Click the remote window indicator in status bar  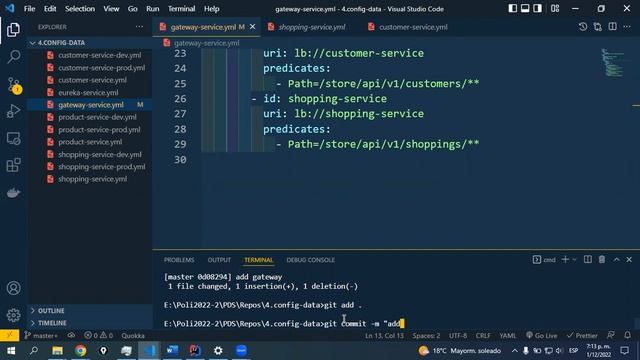pos(9,336)
